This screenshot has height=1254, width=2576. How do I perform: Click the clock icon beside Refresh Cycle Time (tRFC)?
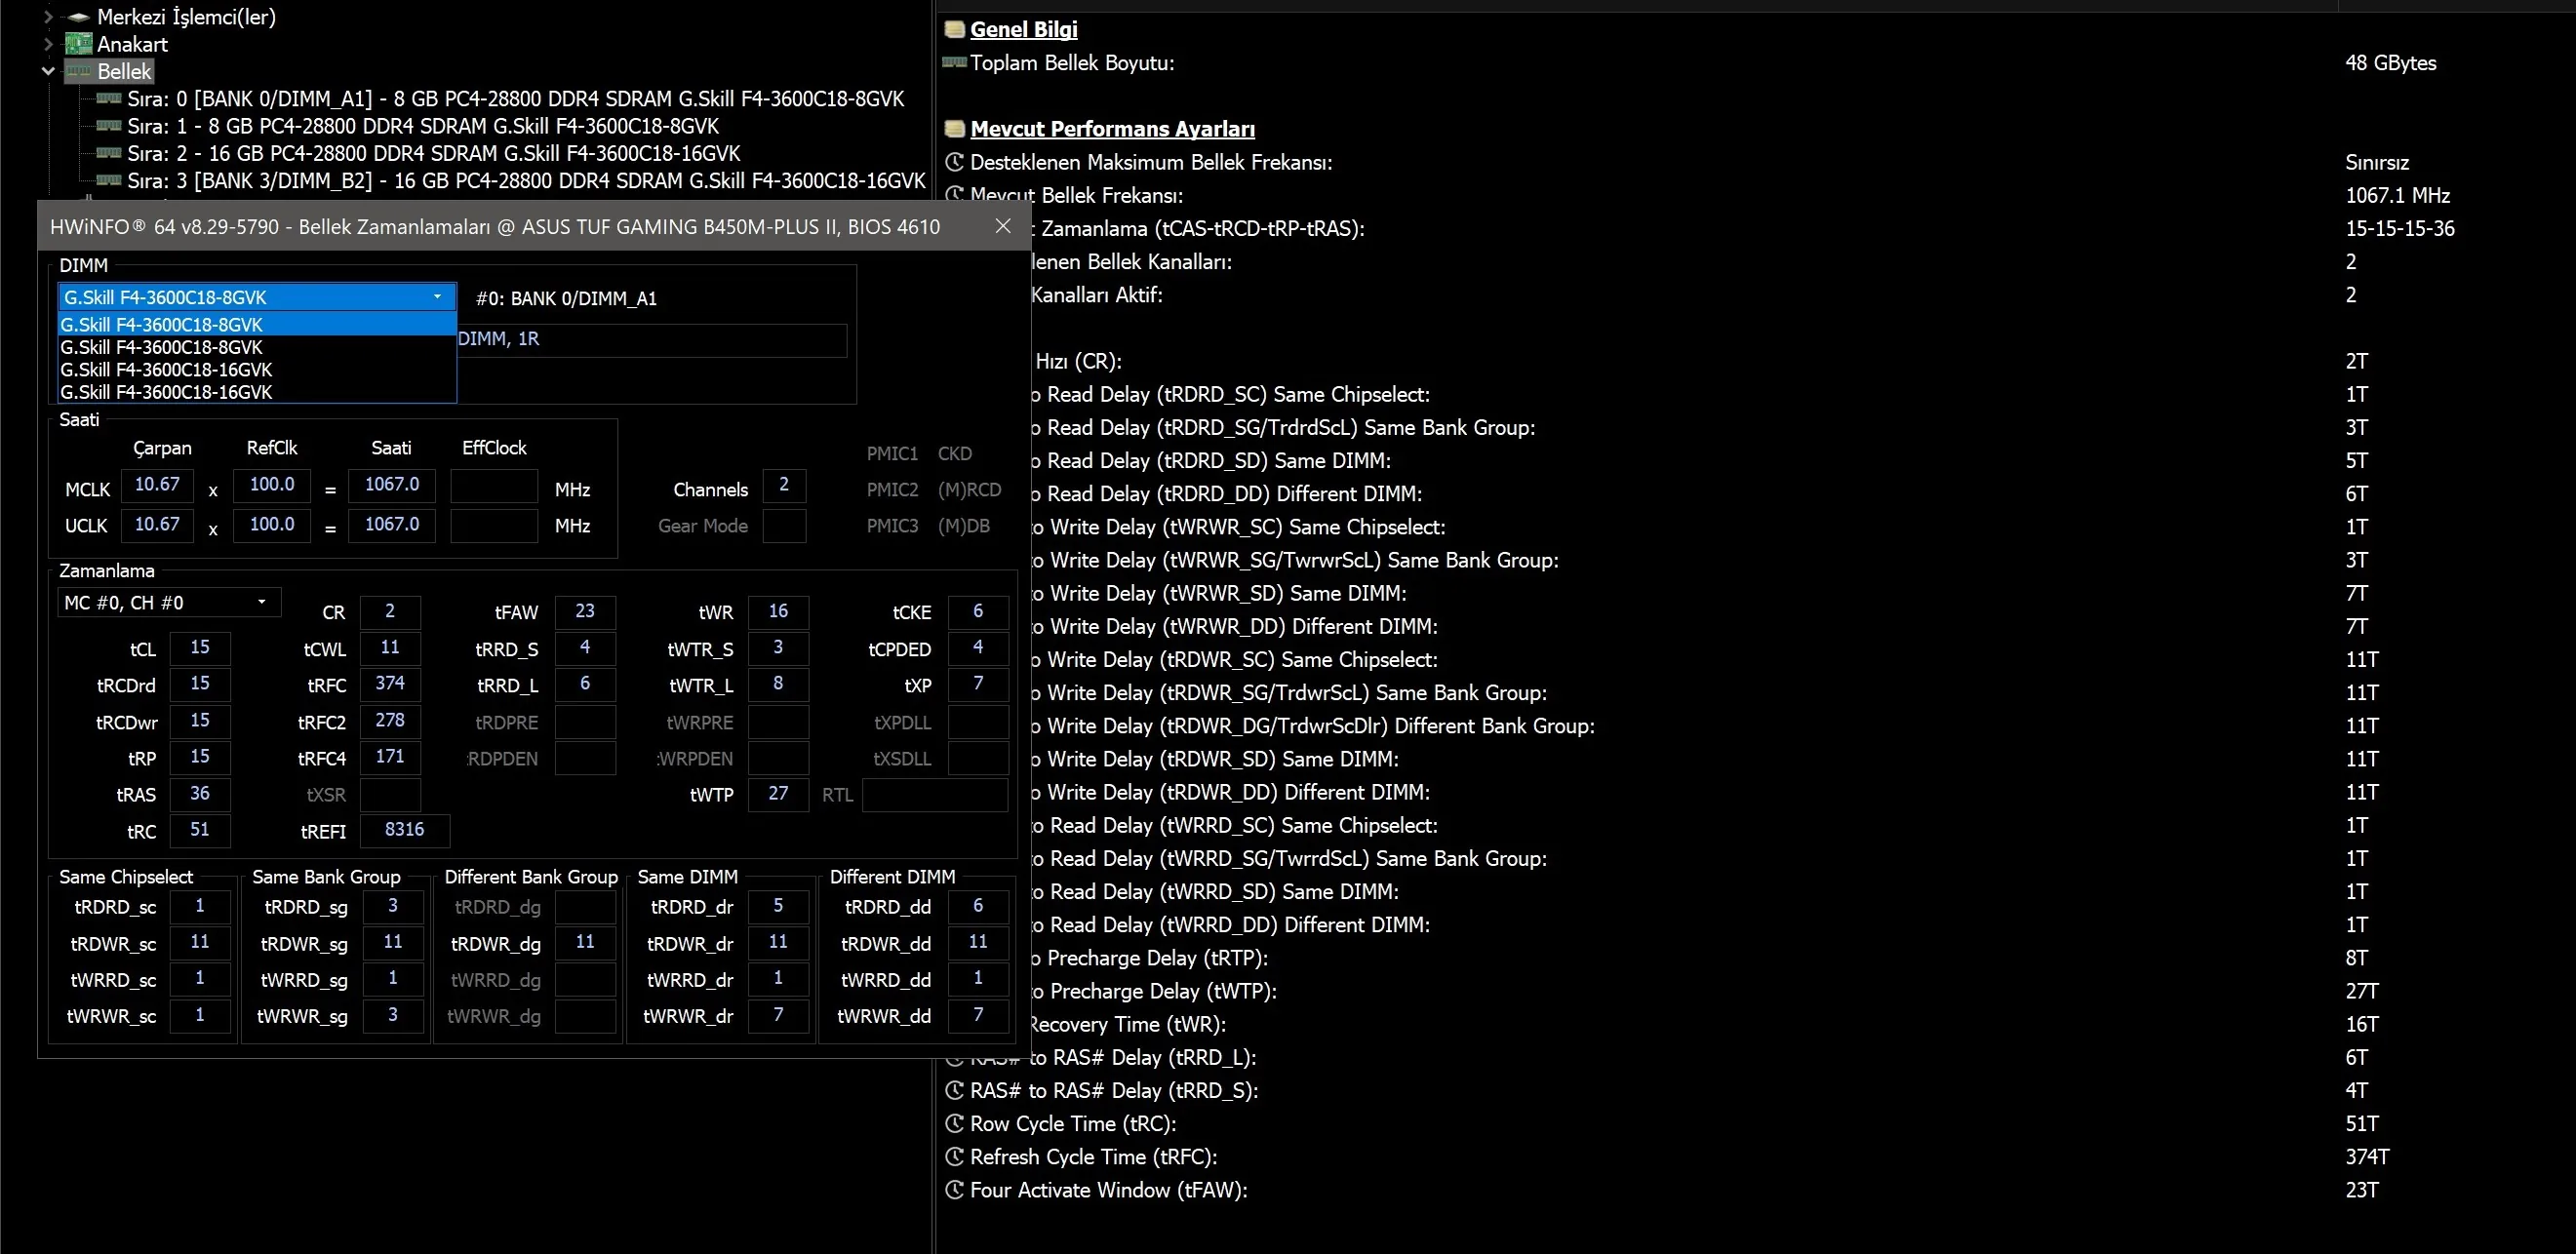point(955,1156)
